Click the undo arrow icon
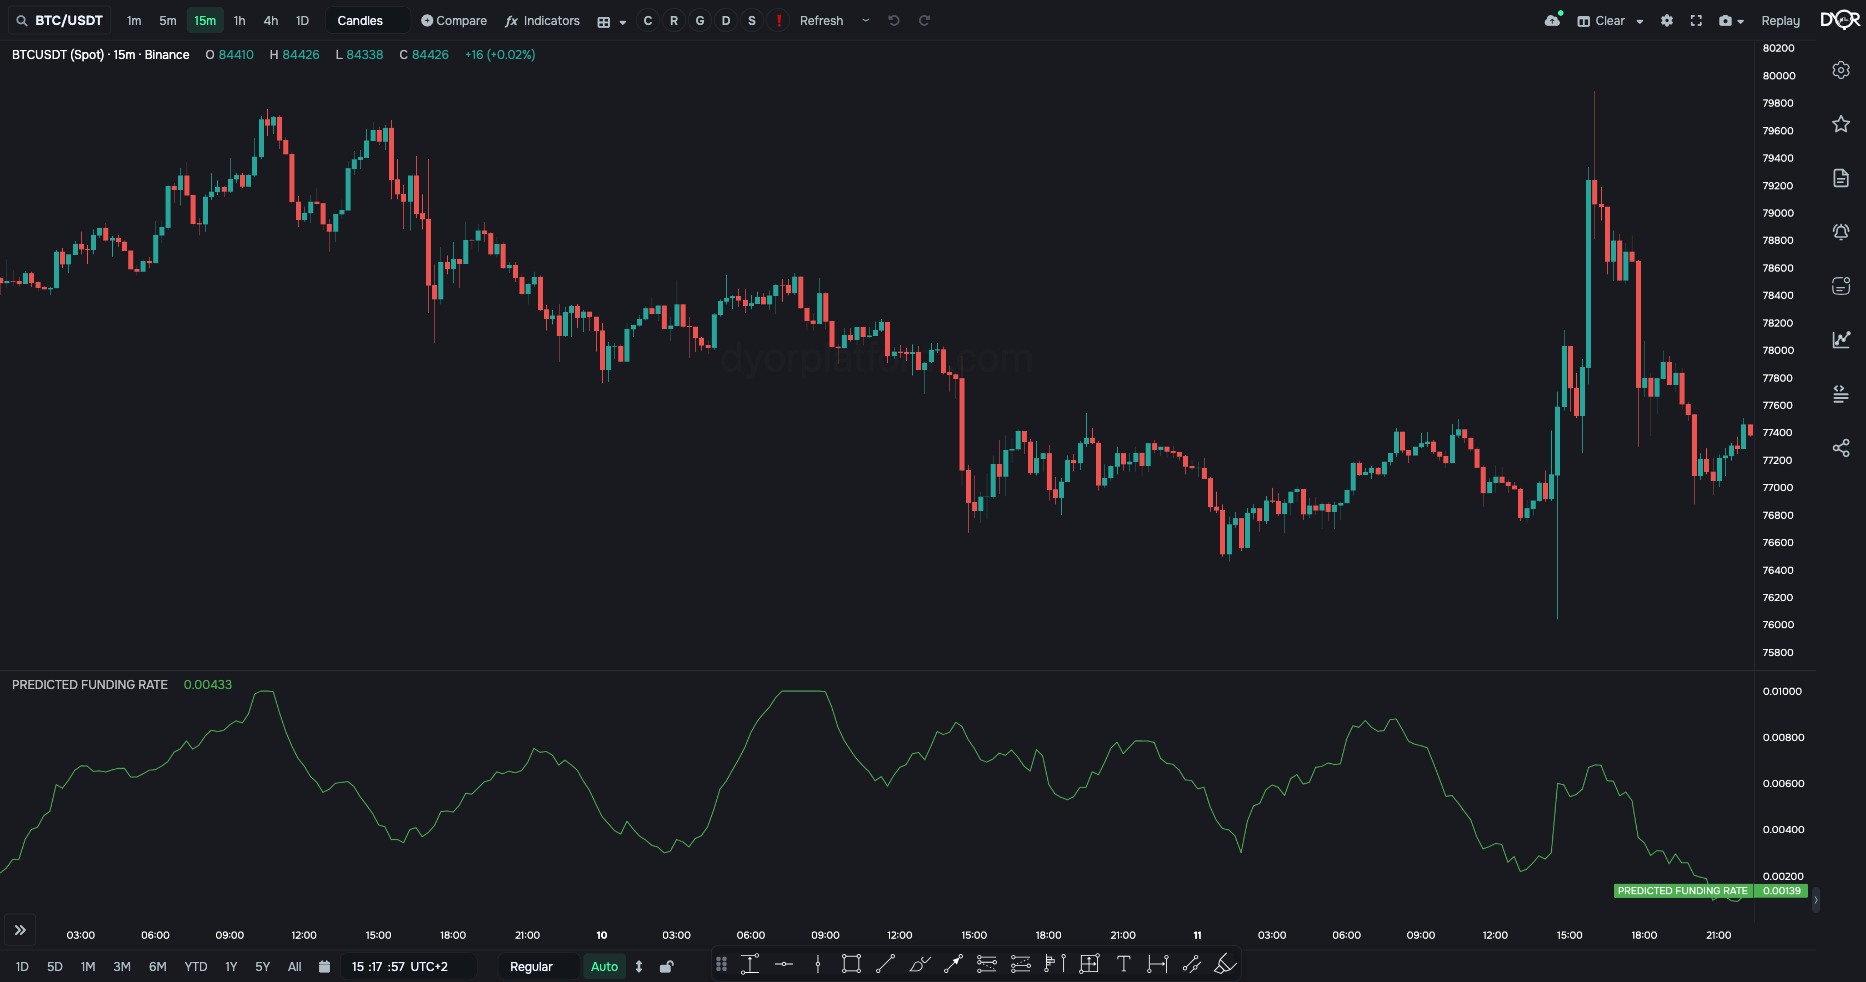 coord(894,21)
